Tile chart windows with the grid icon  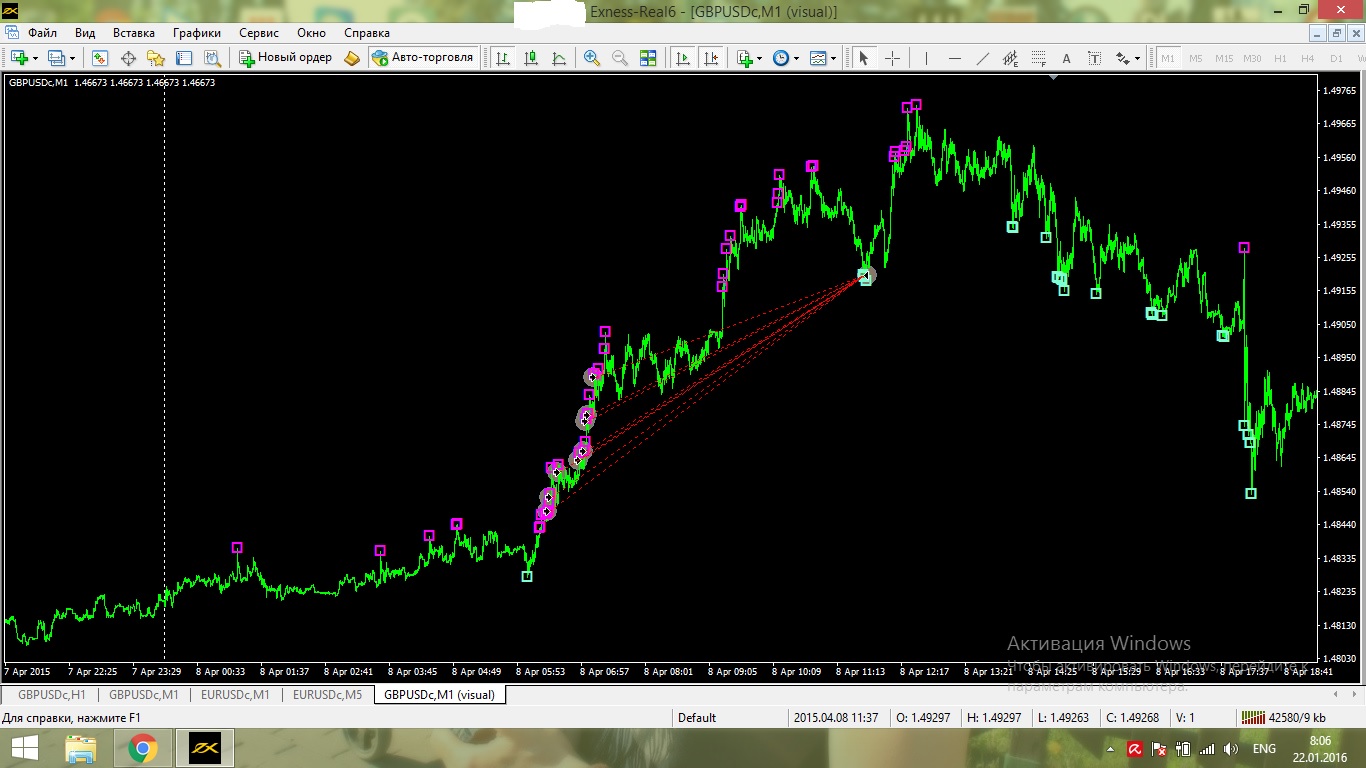(x=648, y=58)
